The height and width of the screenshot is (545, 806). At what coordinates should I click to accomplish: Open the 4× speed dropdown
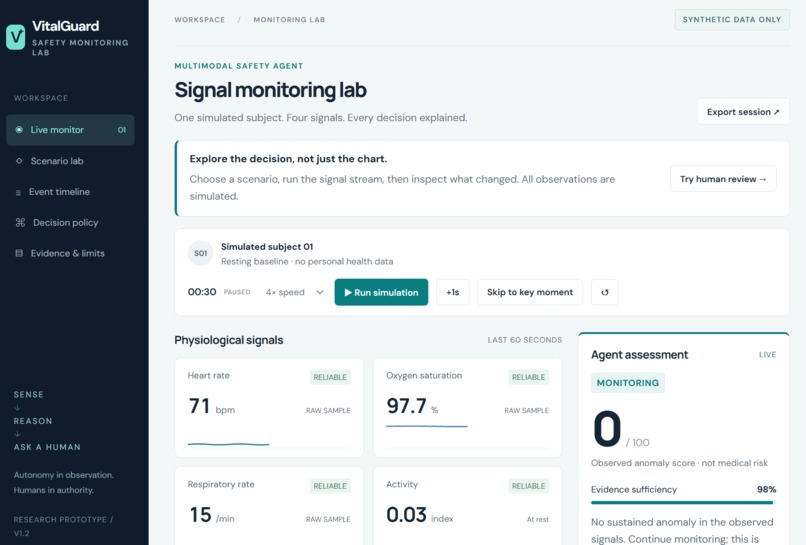click(295, 292)
